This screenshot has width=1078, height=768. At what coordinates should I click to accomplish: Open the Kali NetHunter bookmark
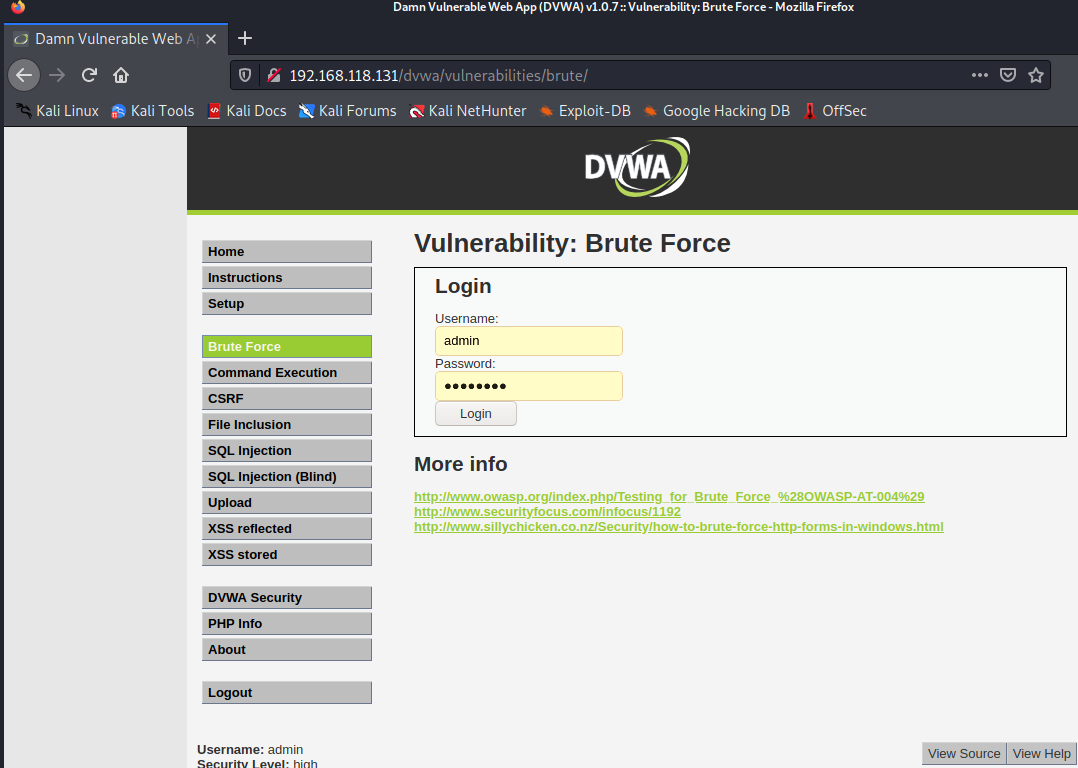[x=468, y=111]
